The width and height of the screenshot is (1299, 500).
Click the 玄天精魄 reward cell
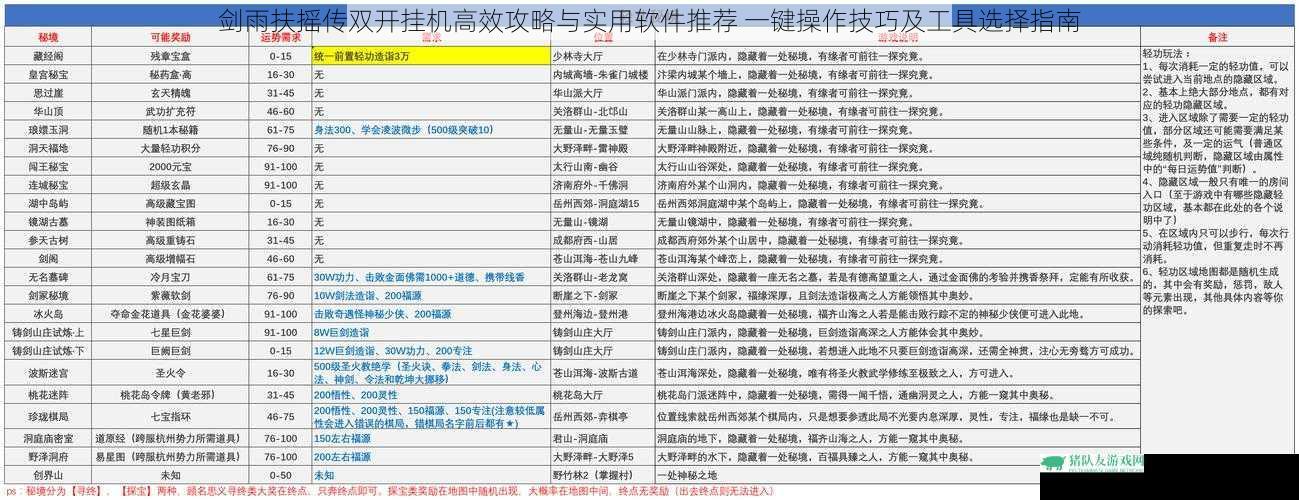(170, 93)
